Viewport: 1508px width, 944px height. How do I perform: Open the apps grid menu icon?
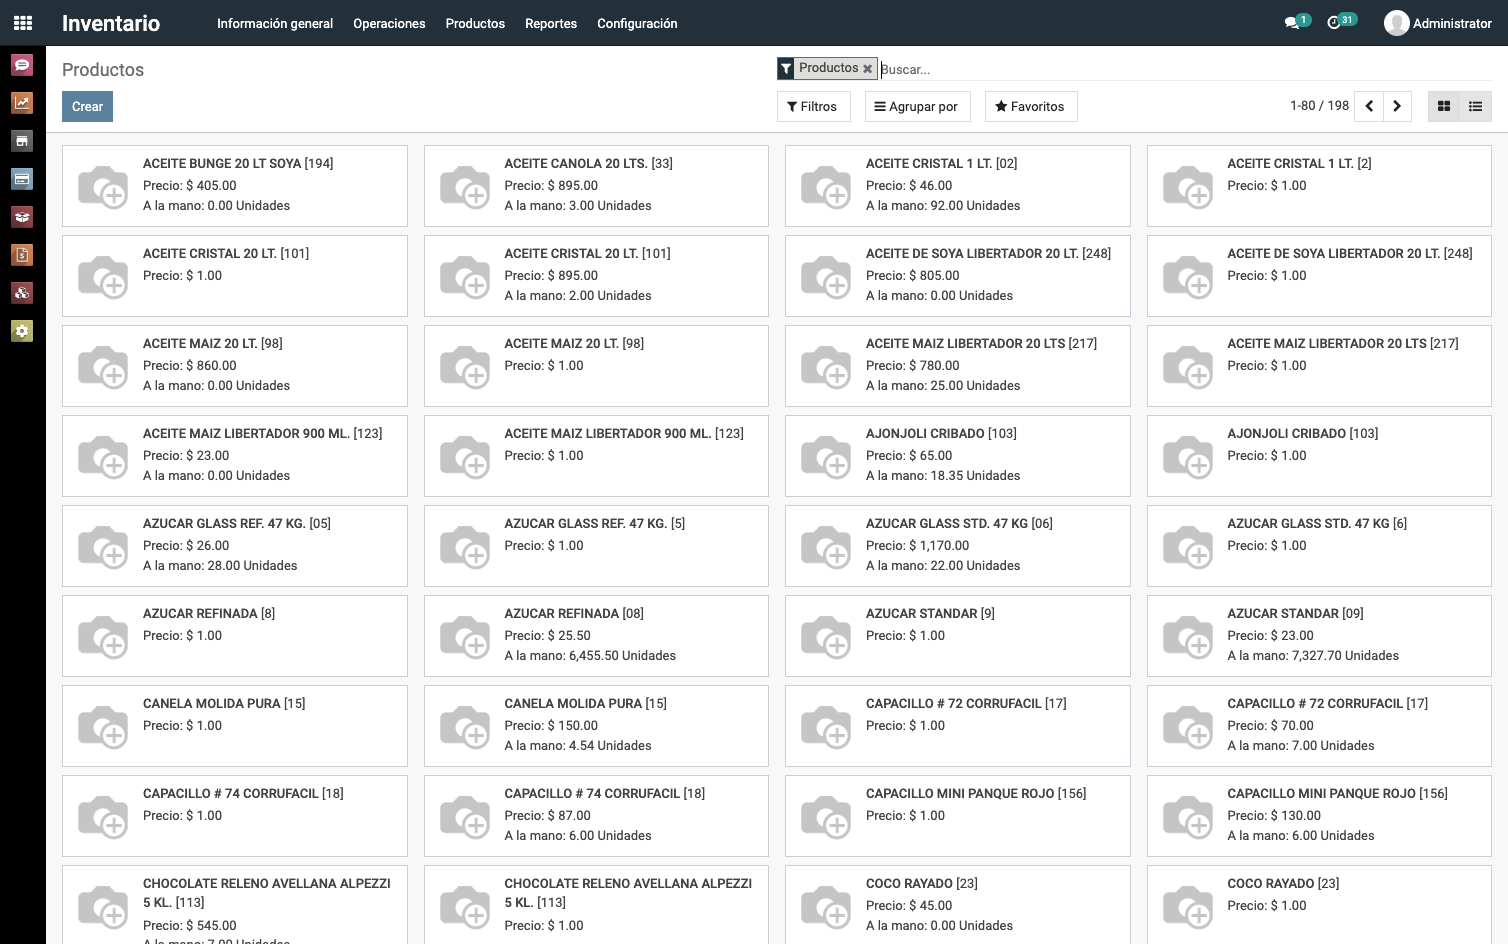click(23, 23)
